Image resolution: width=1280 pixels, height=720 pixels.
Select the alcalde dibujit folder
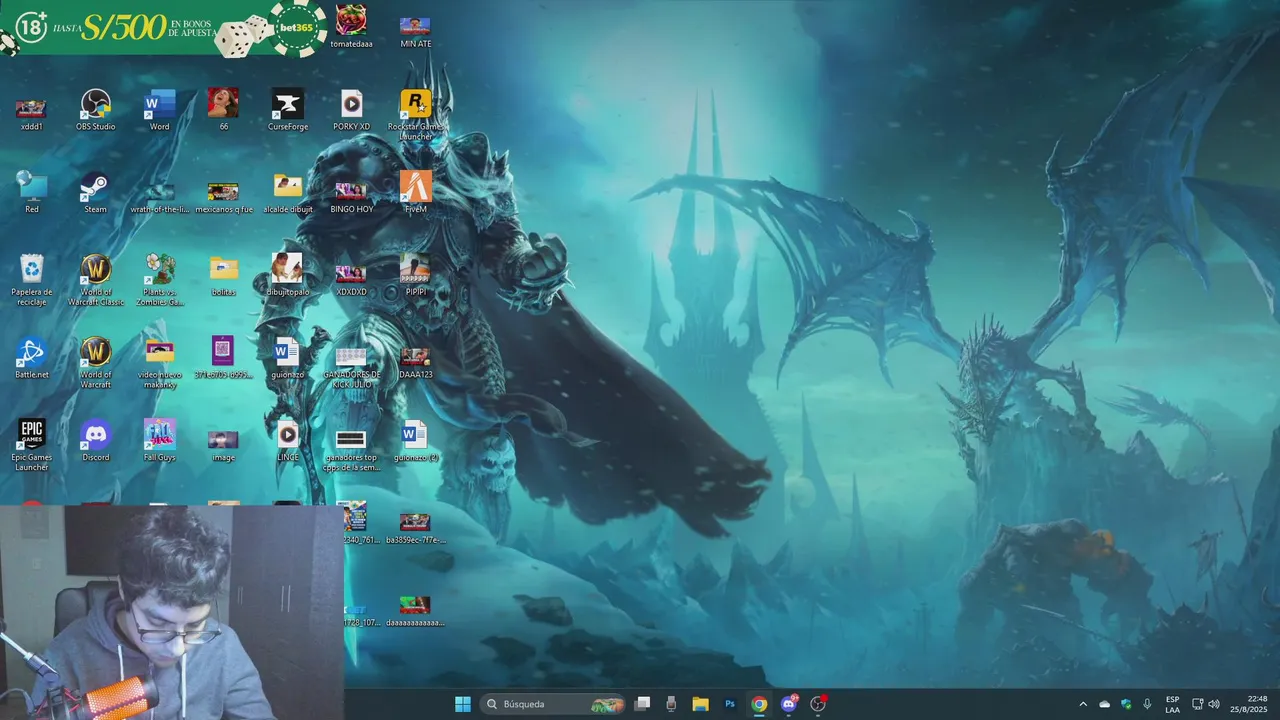[x=288, y=193]
